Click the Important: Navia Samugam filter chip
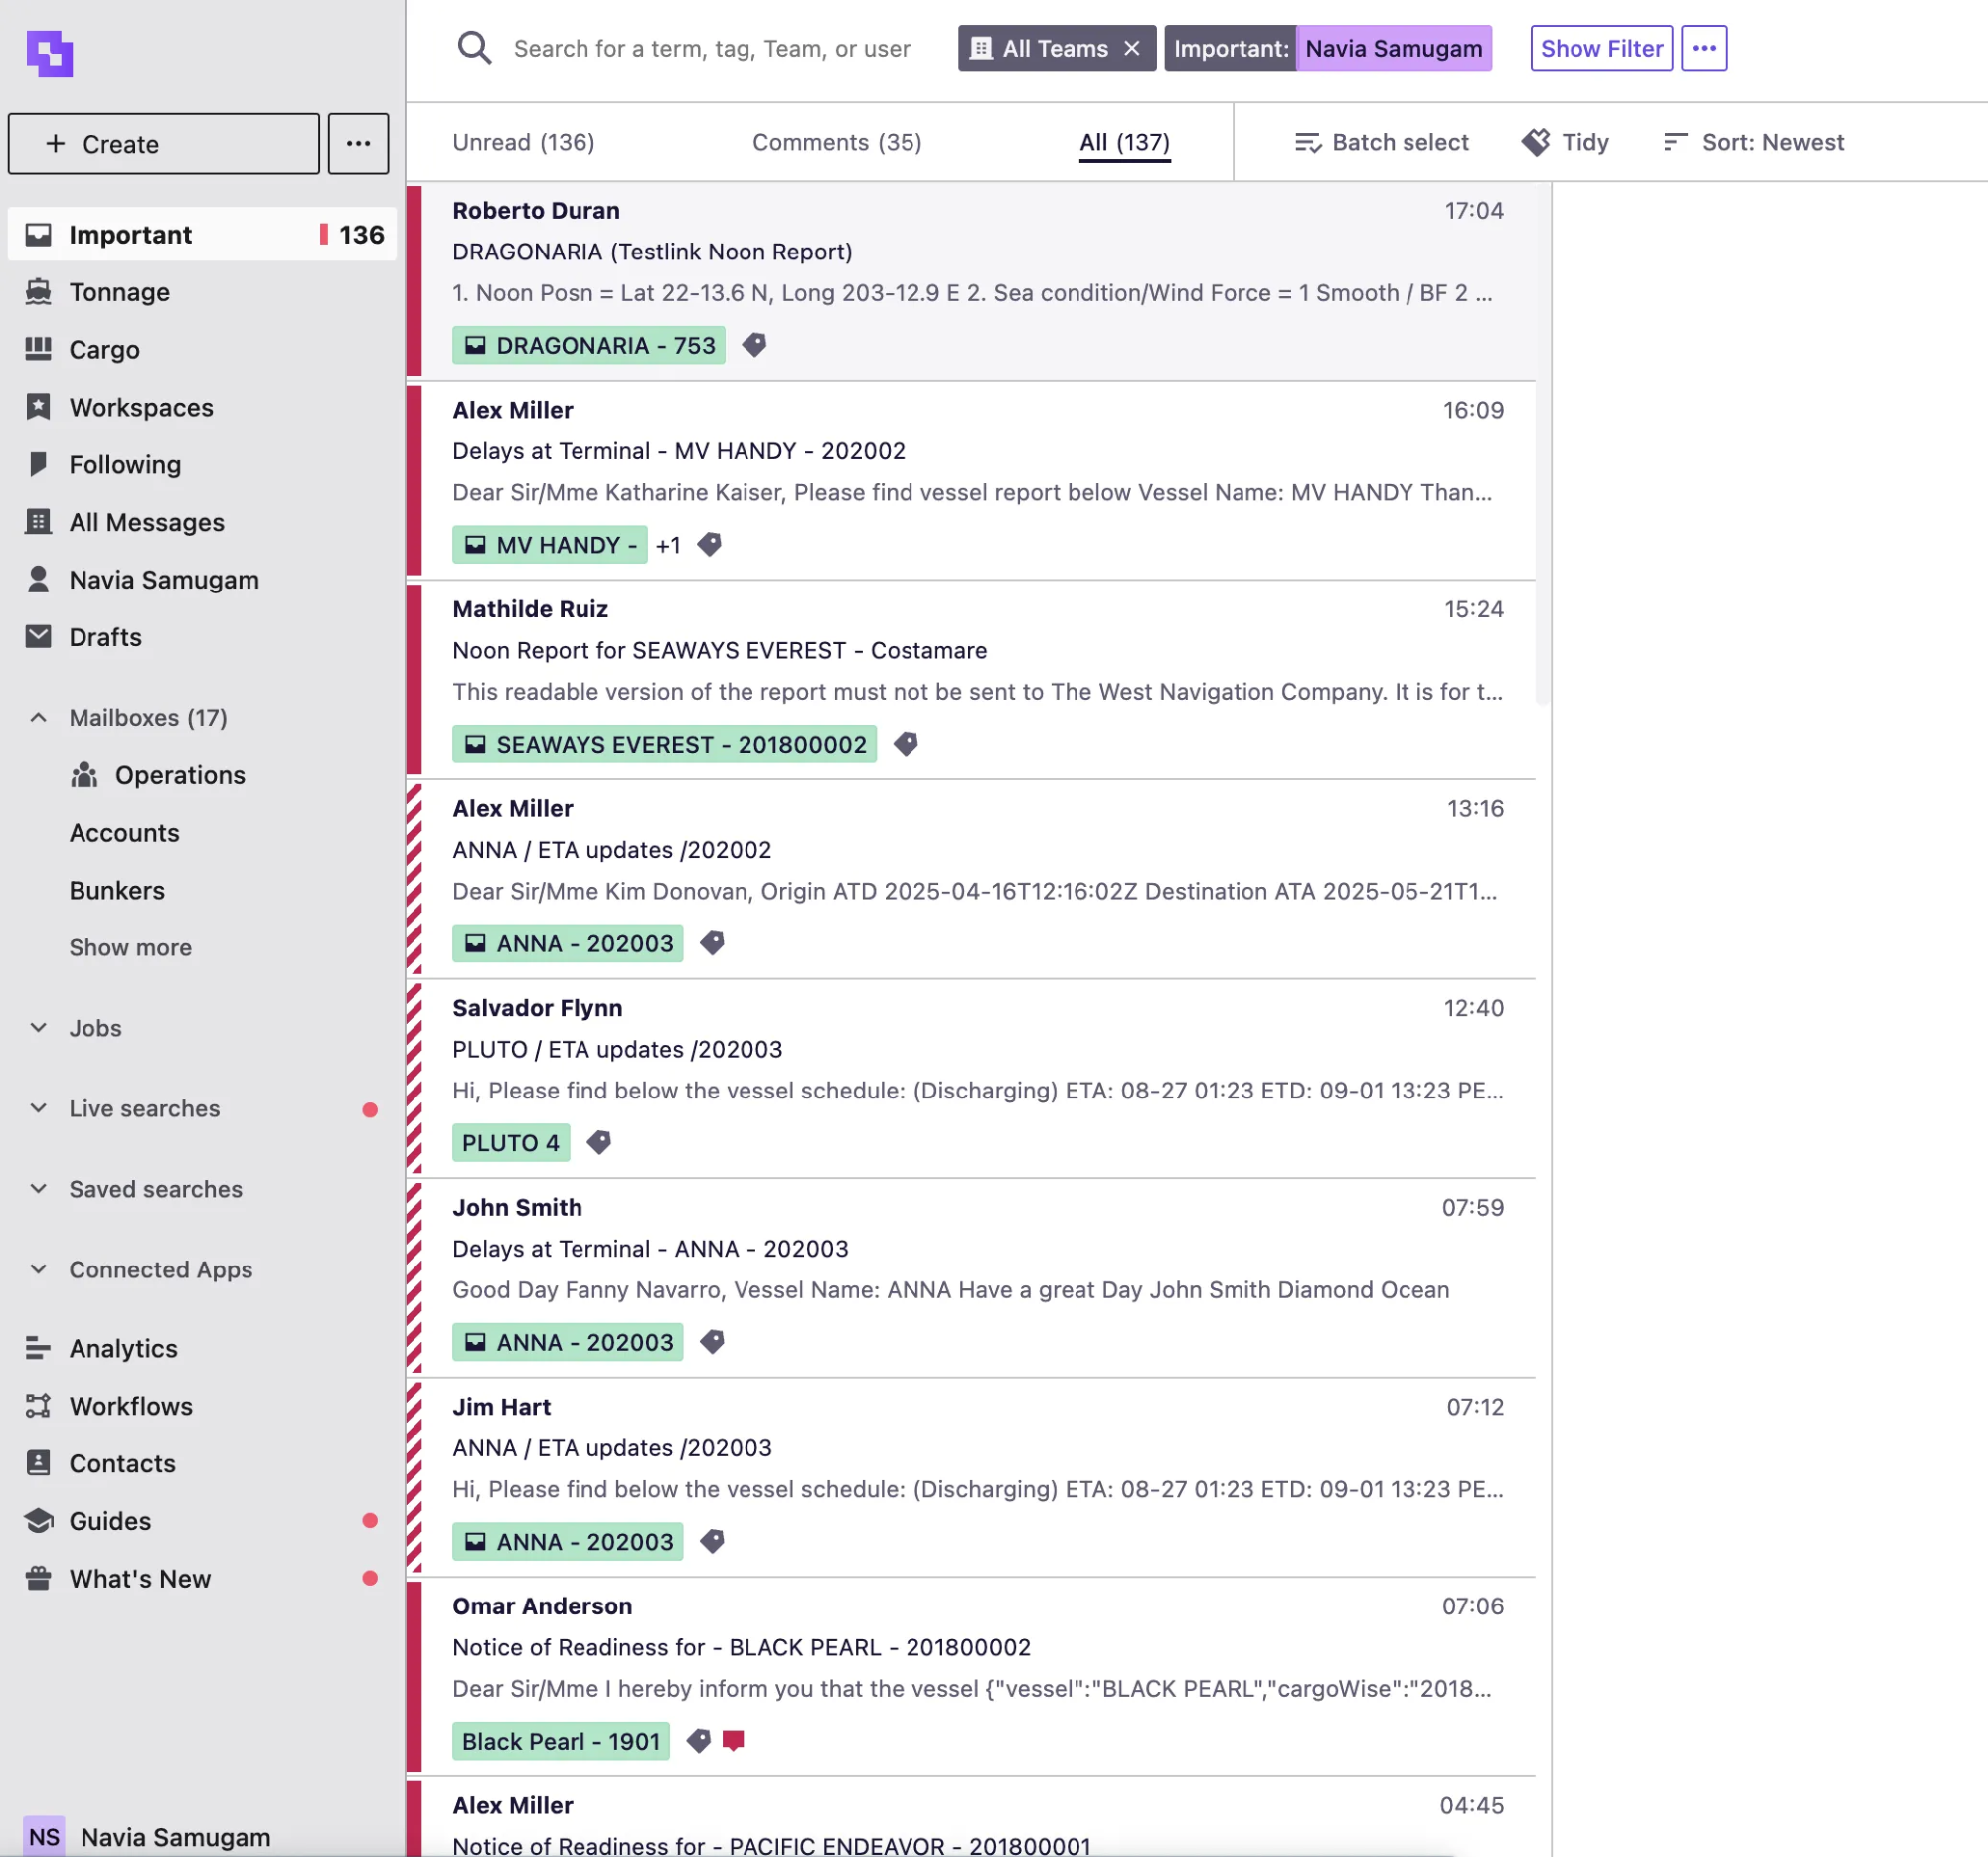This screenshot has height=1857, width=1988. [x=1327, y=48]
